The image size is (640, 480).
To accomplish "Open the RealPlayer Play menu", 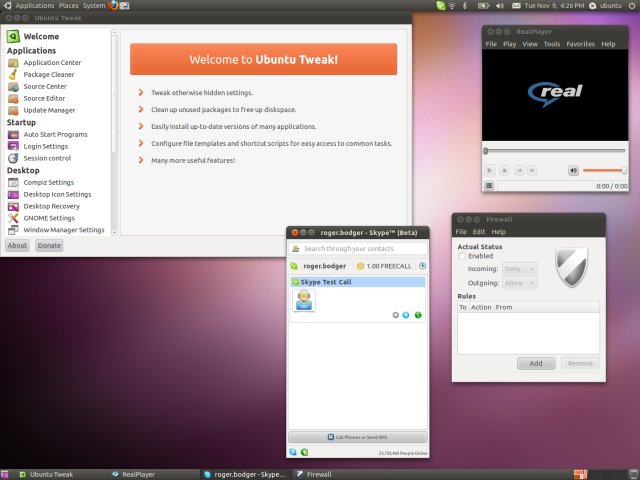I will pyautogui.click(x=509, y=44).
